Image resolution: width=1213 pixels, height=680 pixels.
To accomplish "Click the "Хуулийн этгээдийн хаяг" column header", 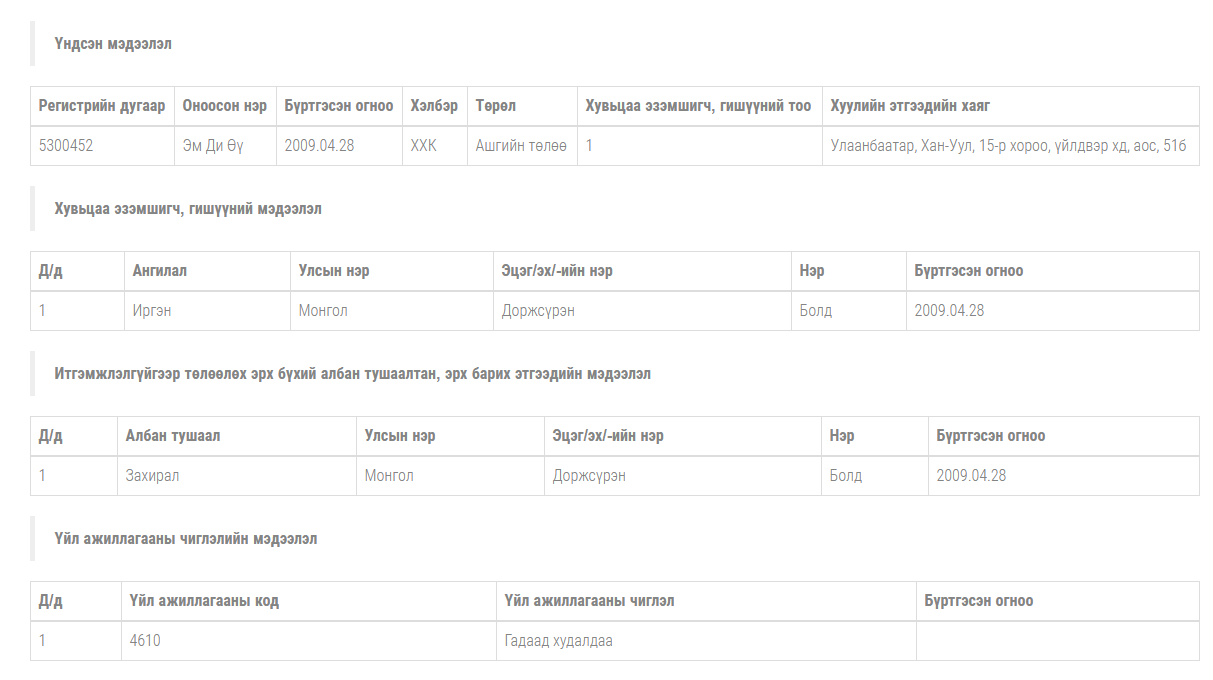I will click(910, 106).
